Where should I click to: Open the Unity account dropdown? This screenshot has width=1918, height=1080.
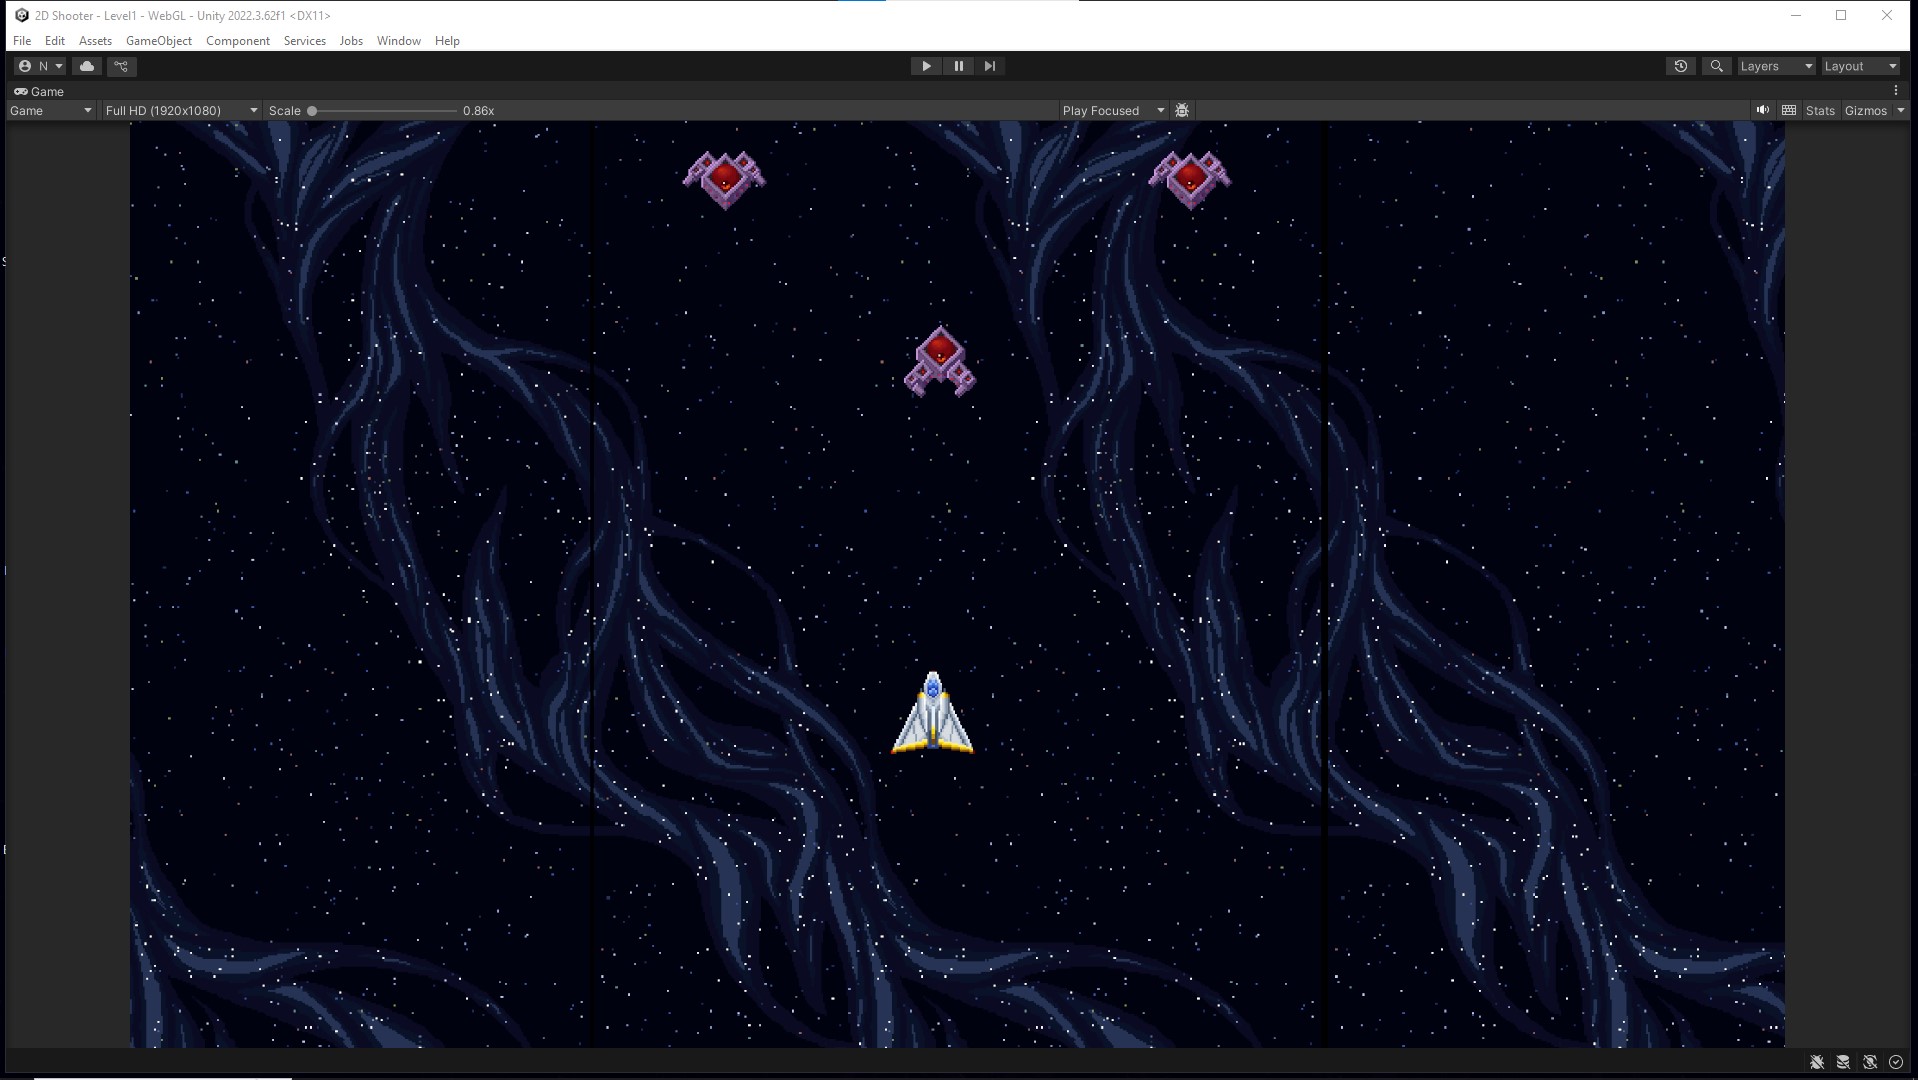41,66
